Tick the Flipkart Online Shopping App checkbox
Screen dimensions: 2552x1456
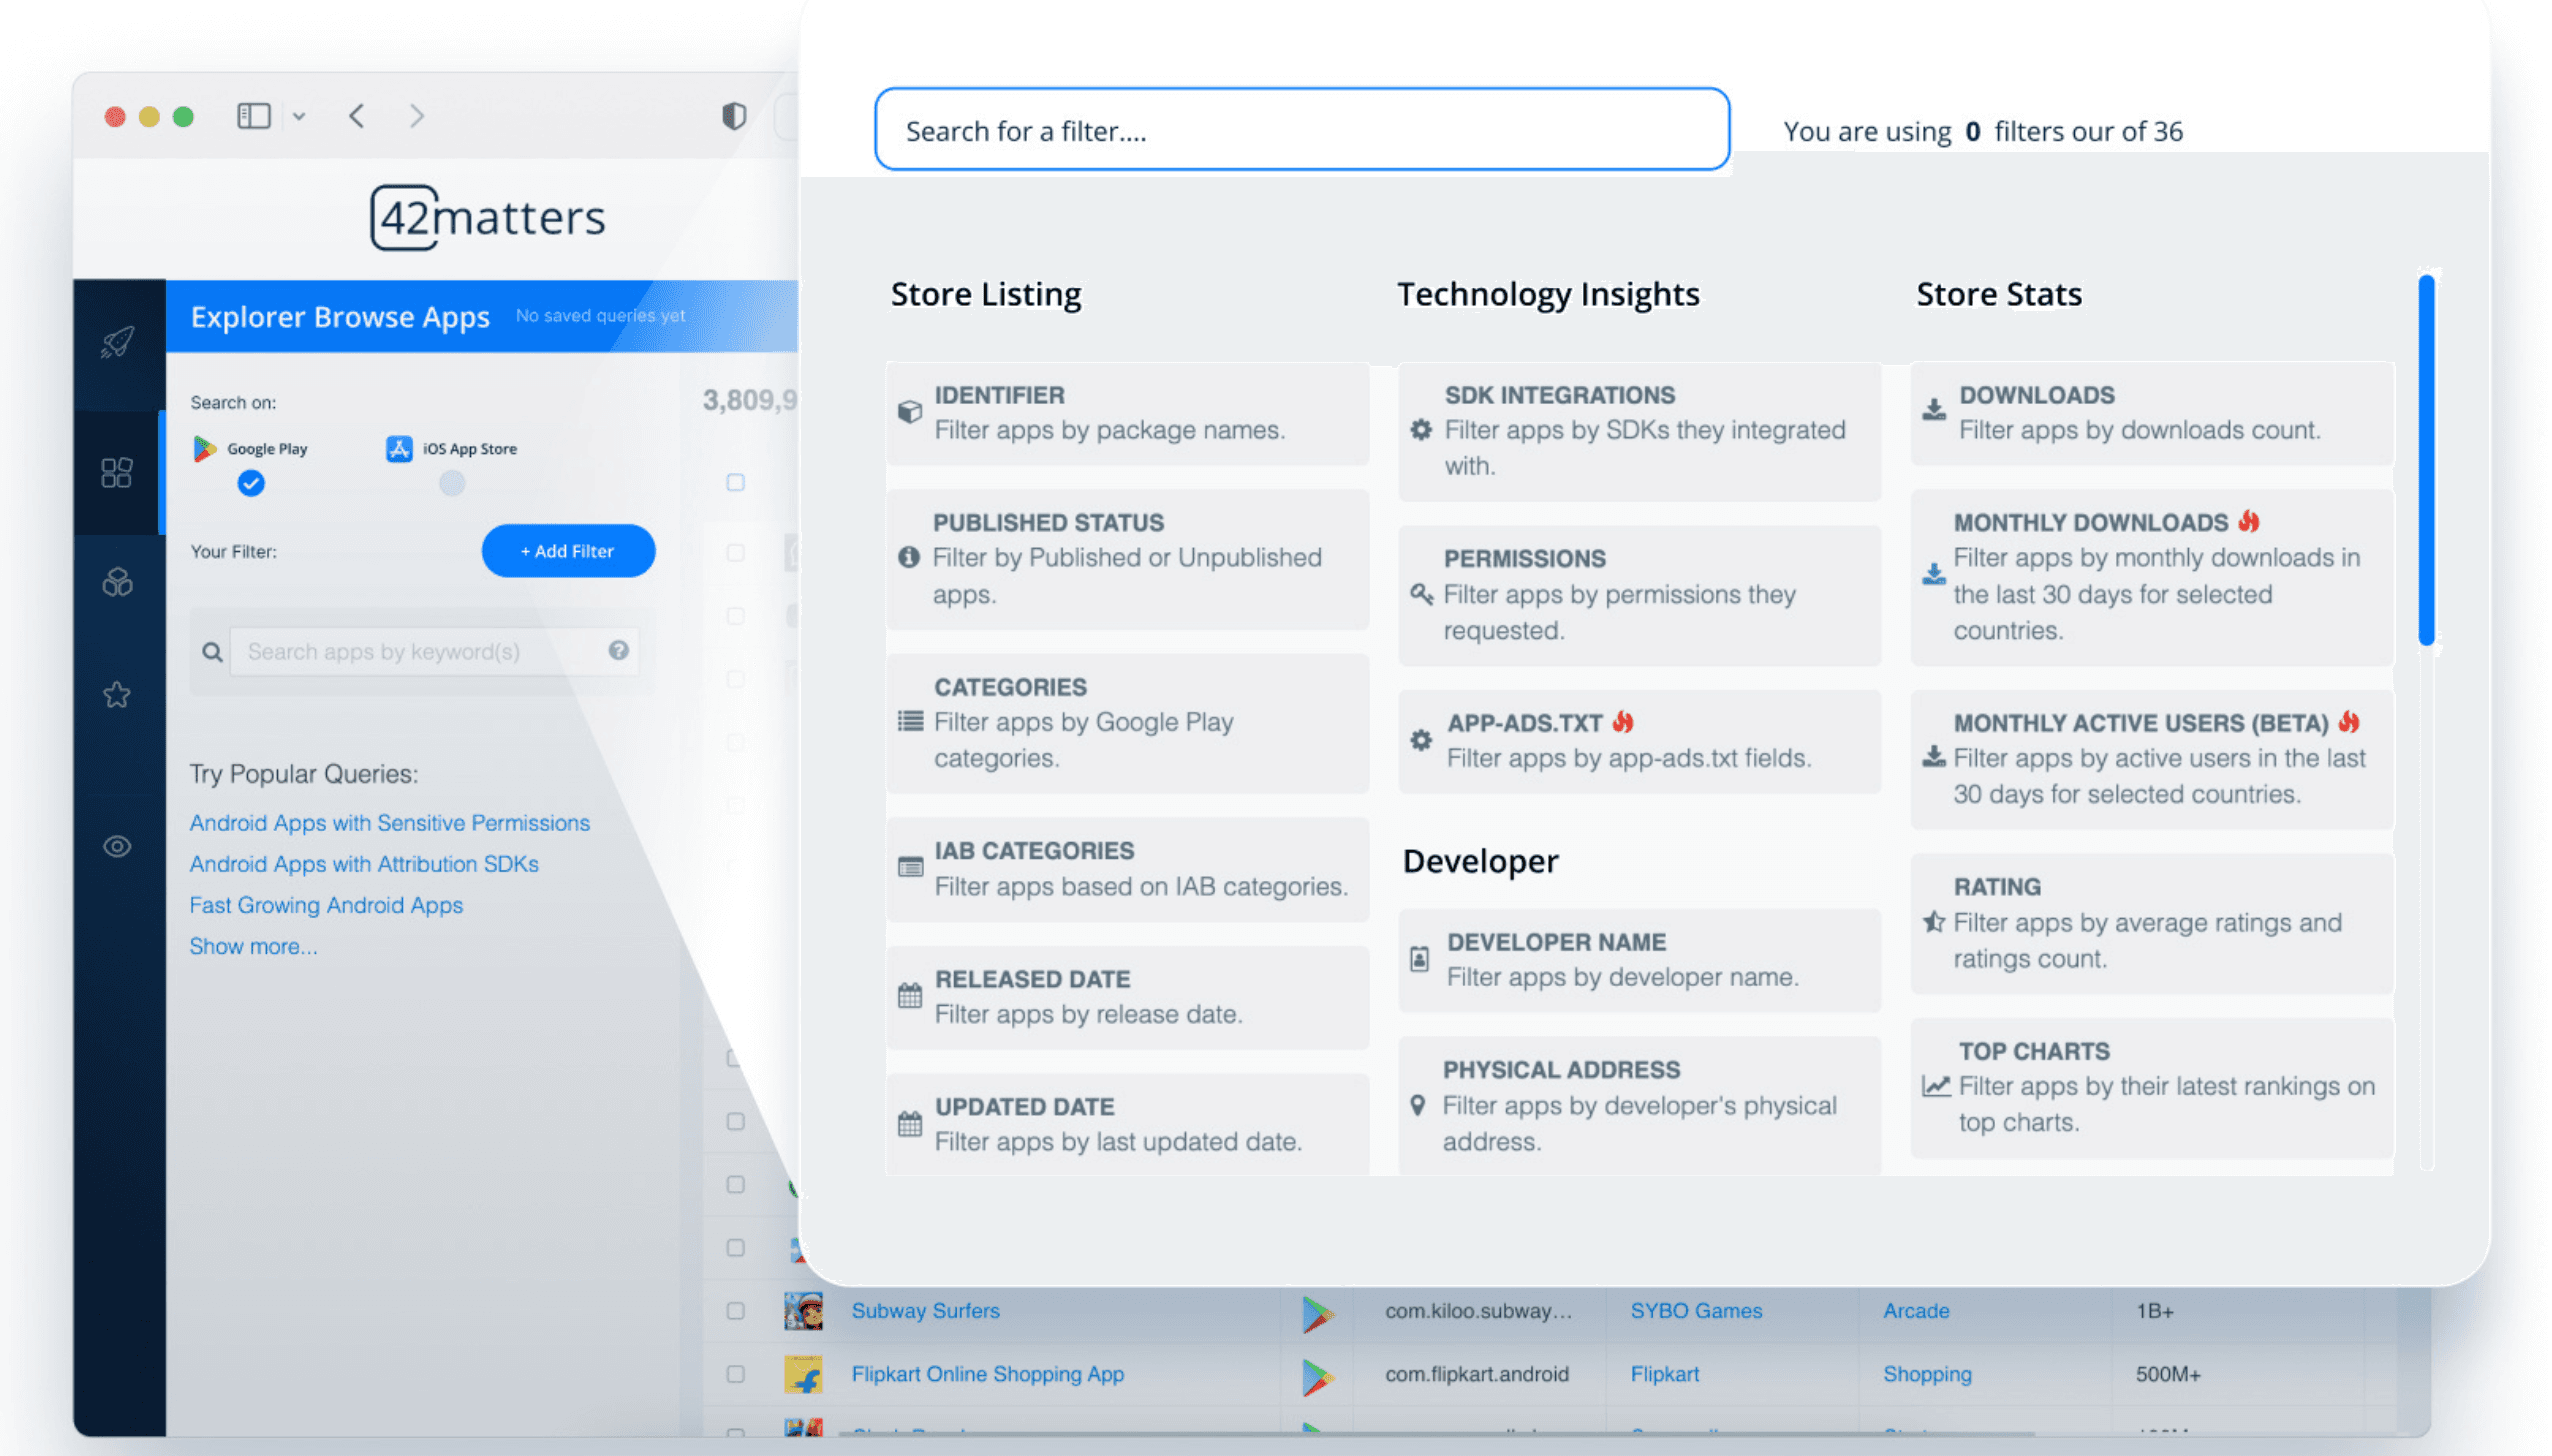coord(735,1375)
